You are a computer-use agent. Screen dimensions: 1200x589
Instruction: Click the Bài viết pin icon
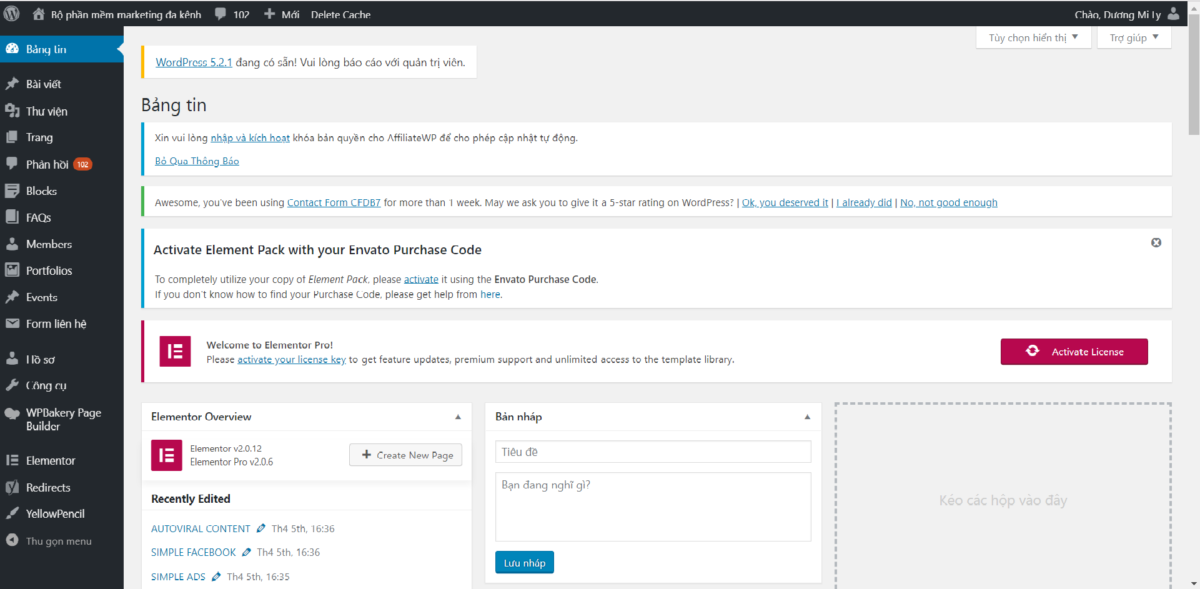click(x=12, y=84)
